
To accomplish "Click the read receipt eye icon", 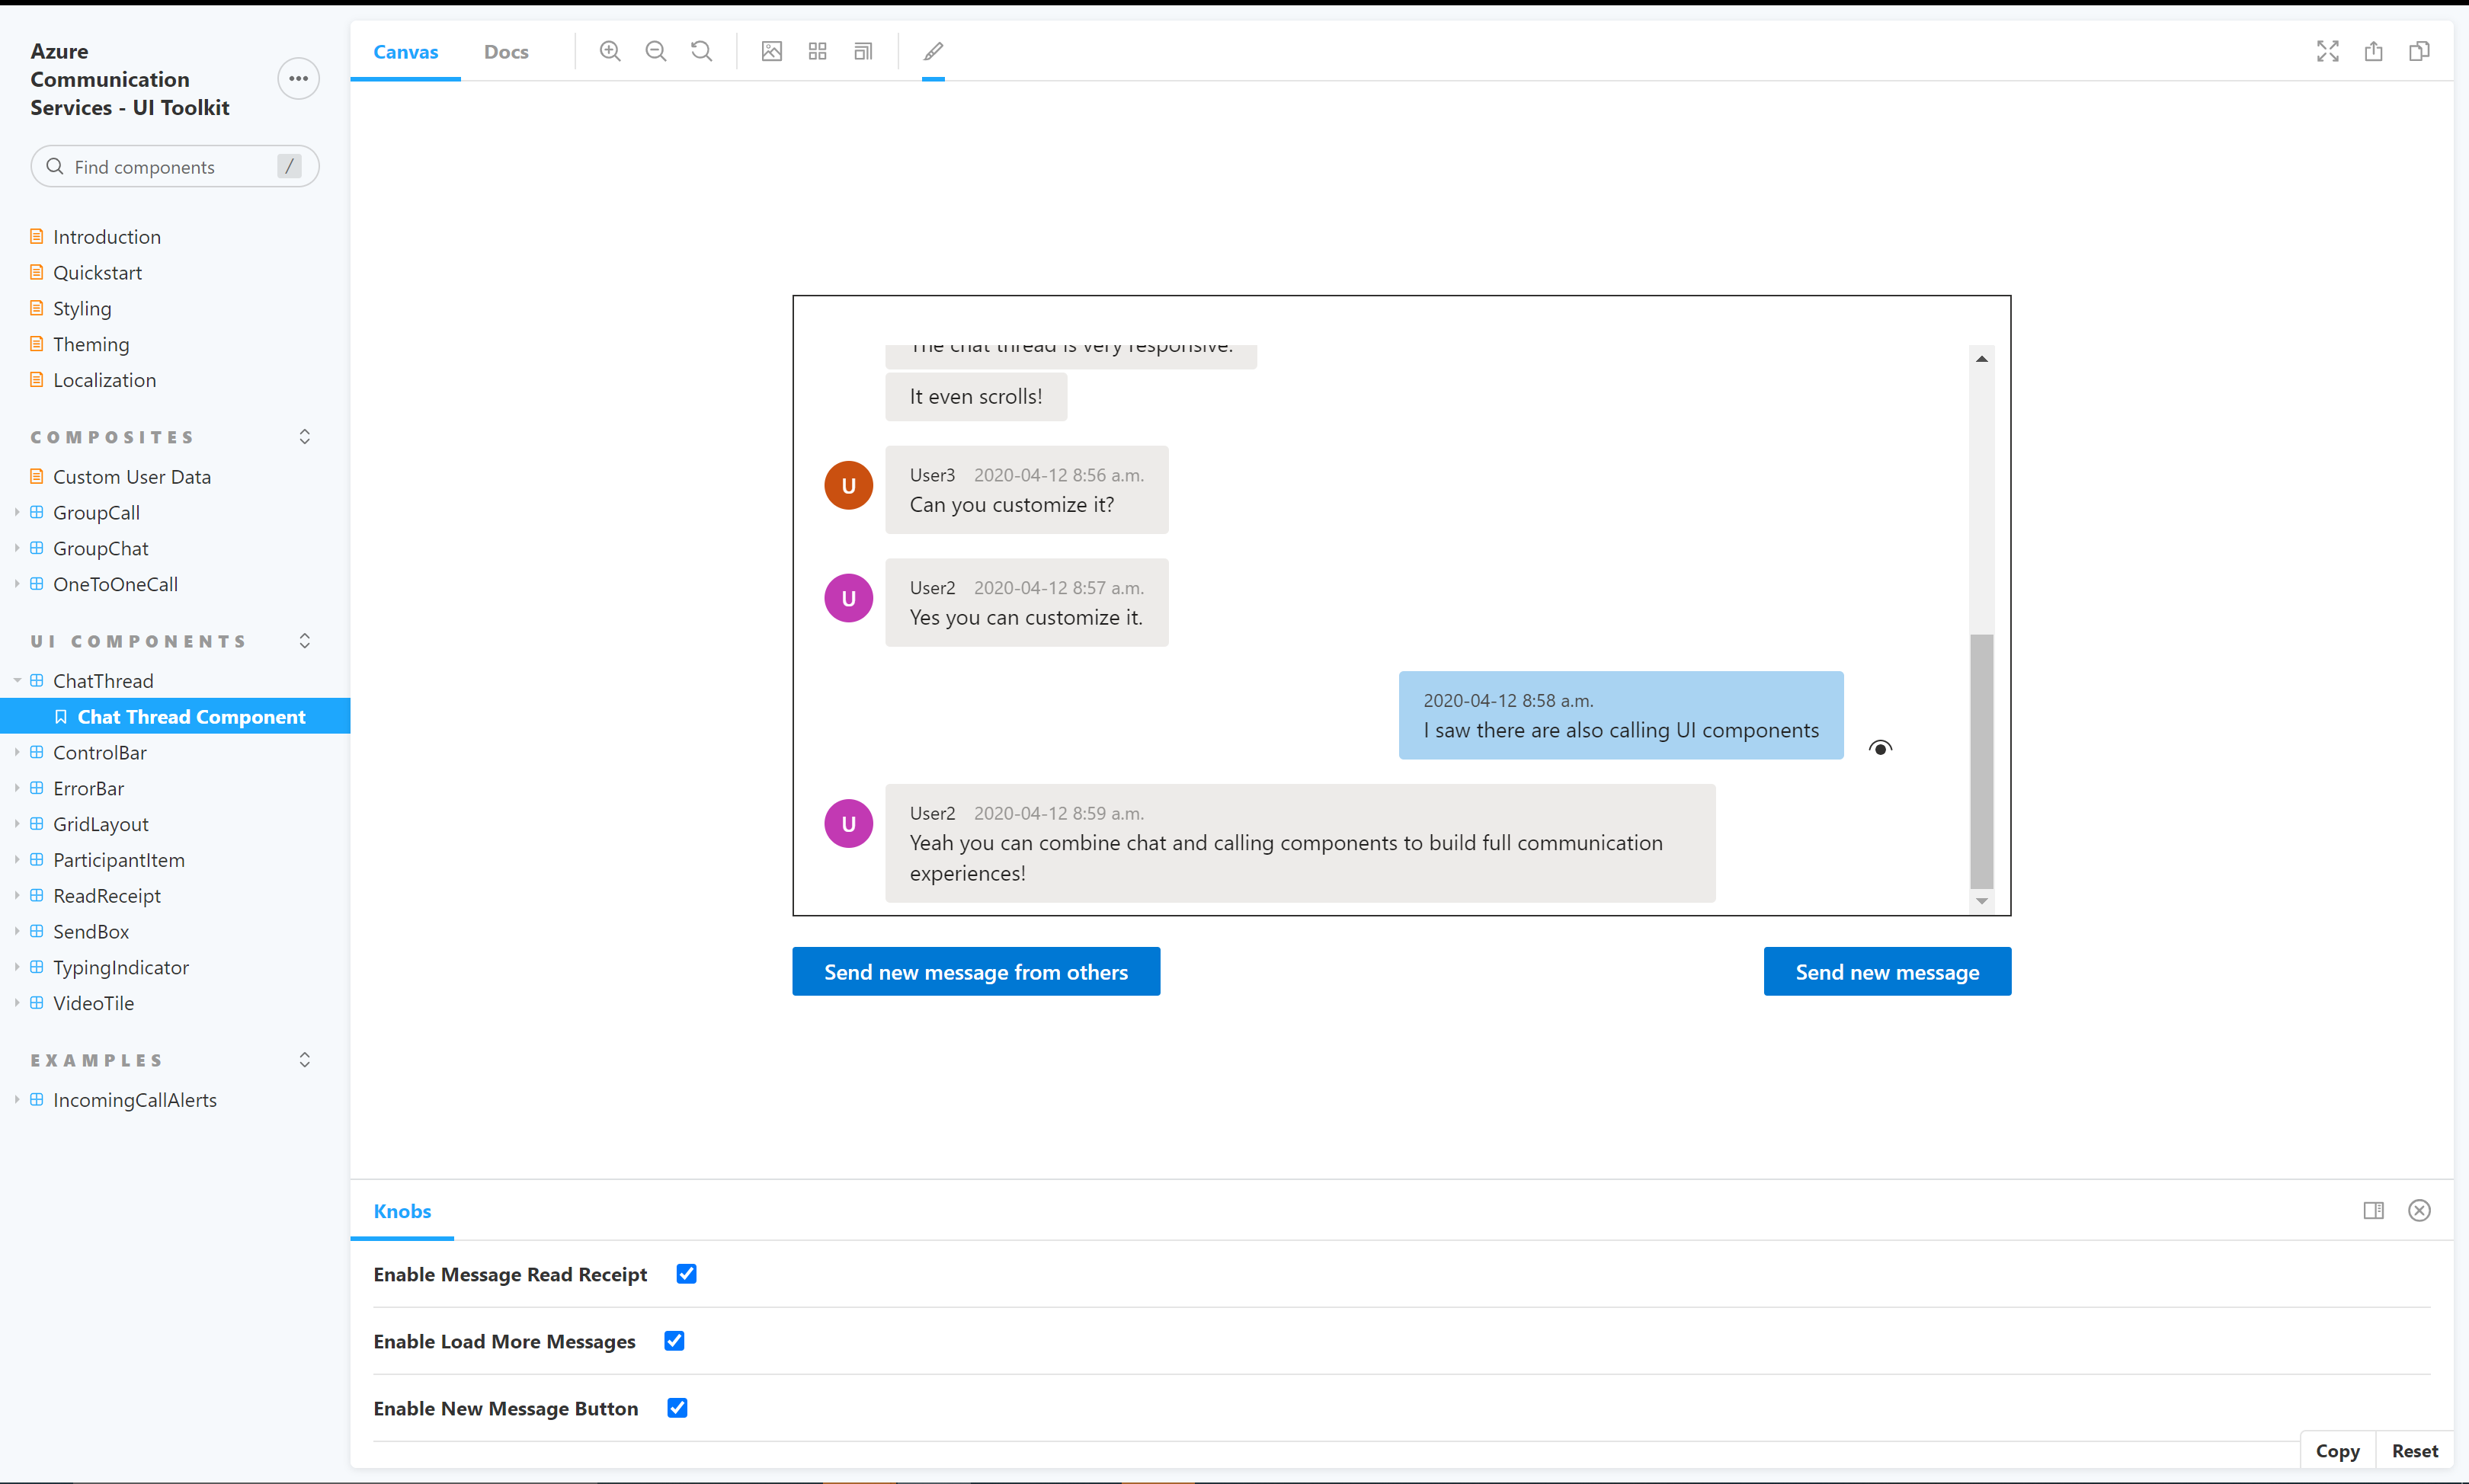I will point(1880,748).
